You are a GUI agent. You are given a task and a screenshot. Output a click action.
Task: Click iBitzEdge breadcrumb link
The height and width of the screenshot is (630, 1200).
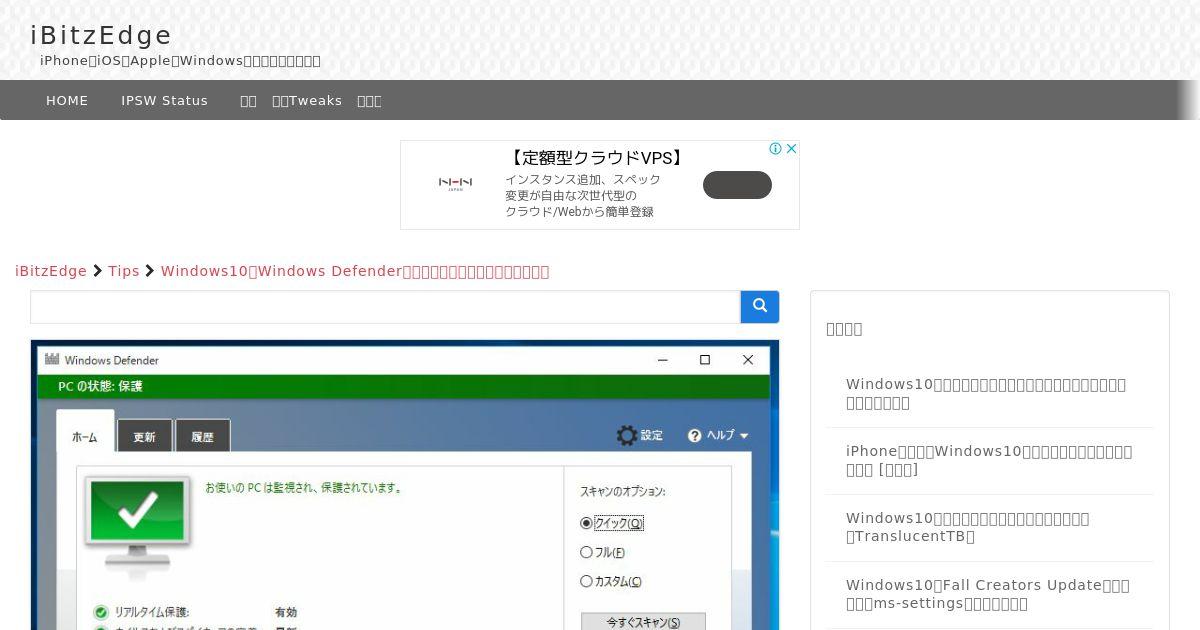51,271
